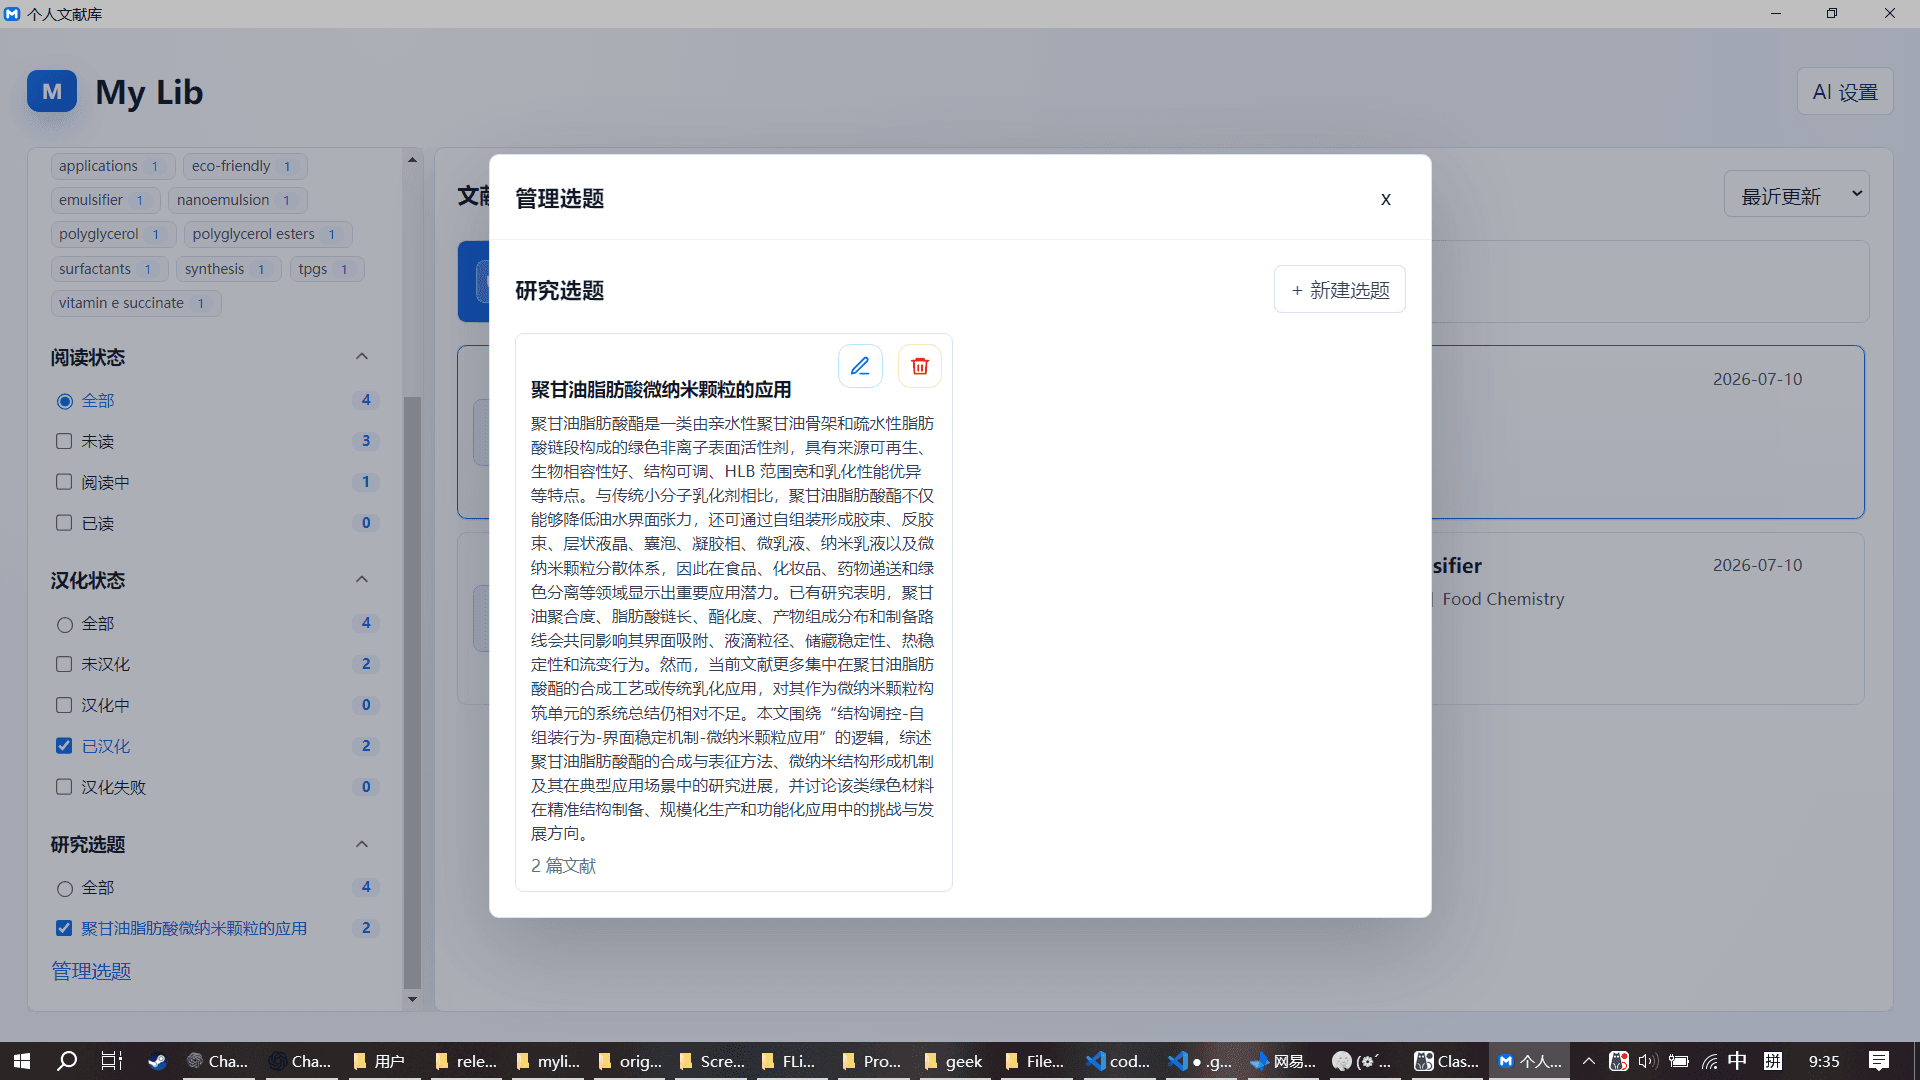The height and width of the screenshot is (1080, 1920).
Task: Switch to the myli... folder window
Action: click(x=548, y=1061)
